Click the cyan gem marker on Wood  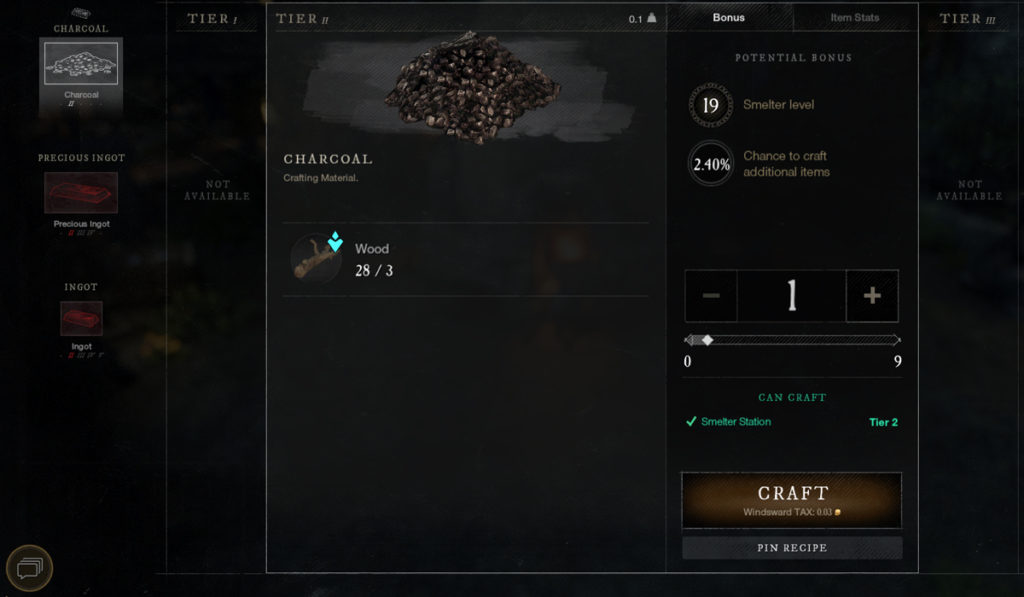[335, 242]
